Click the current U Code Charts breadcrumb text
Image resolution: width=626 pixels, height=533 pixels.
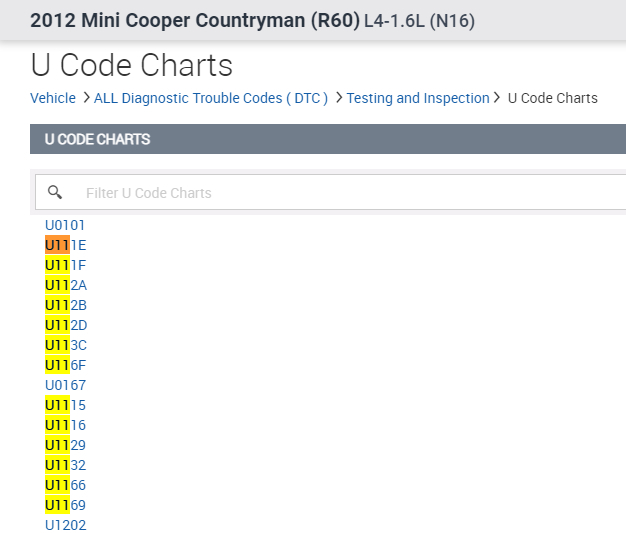553,98
